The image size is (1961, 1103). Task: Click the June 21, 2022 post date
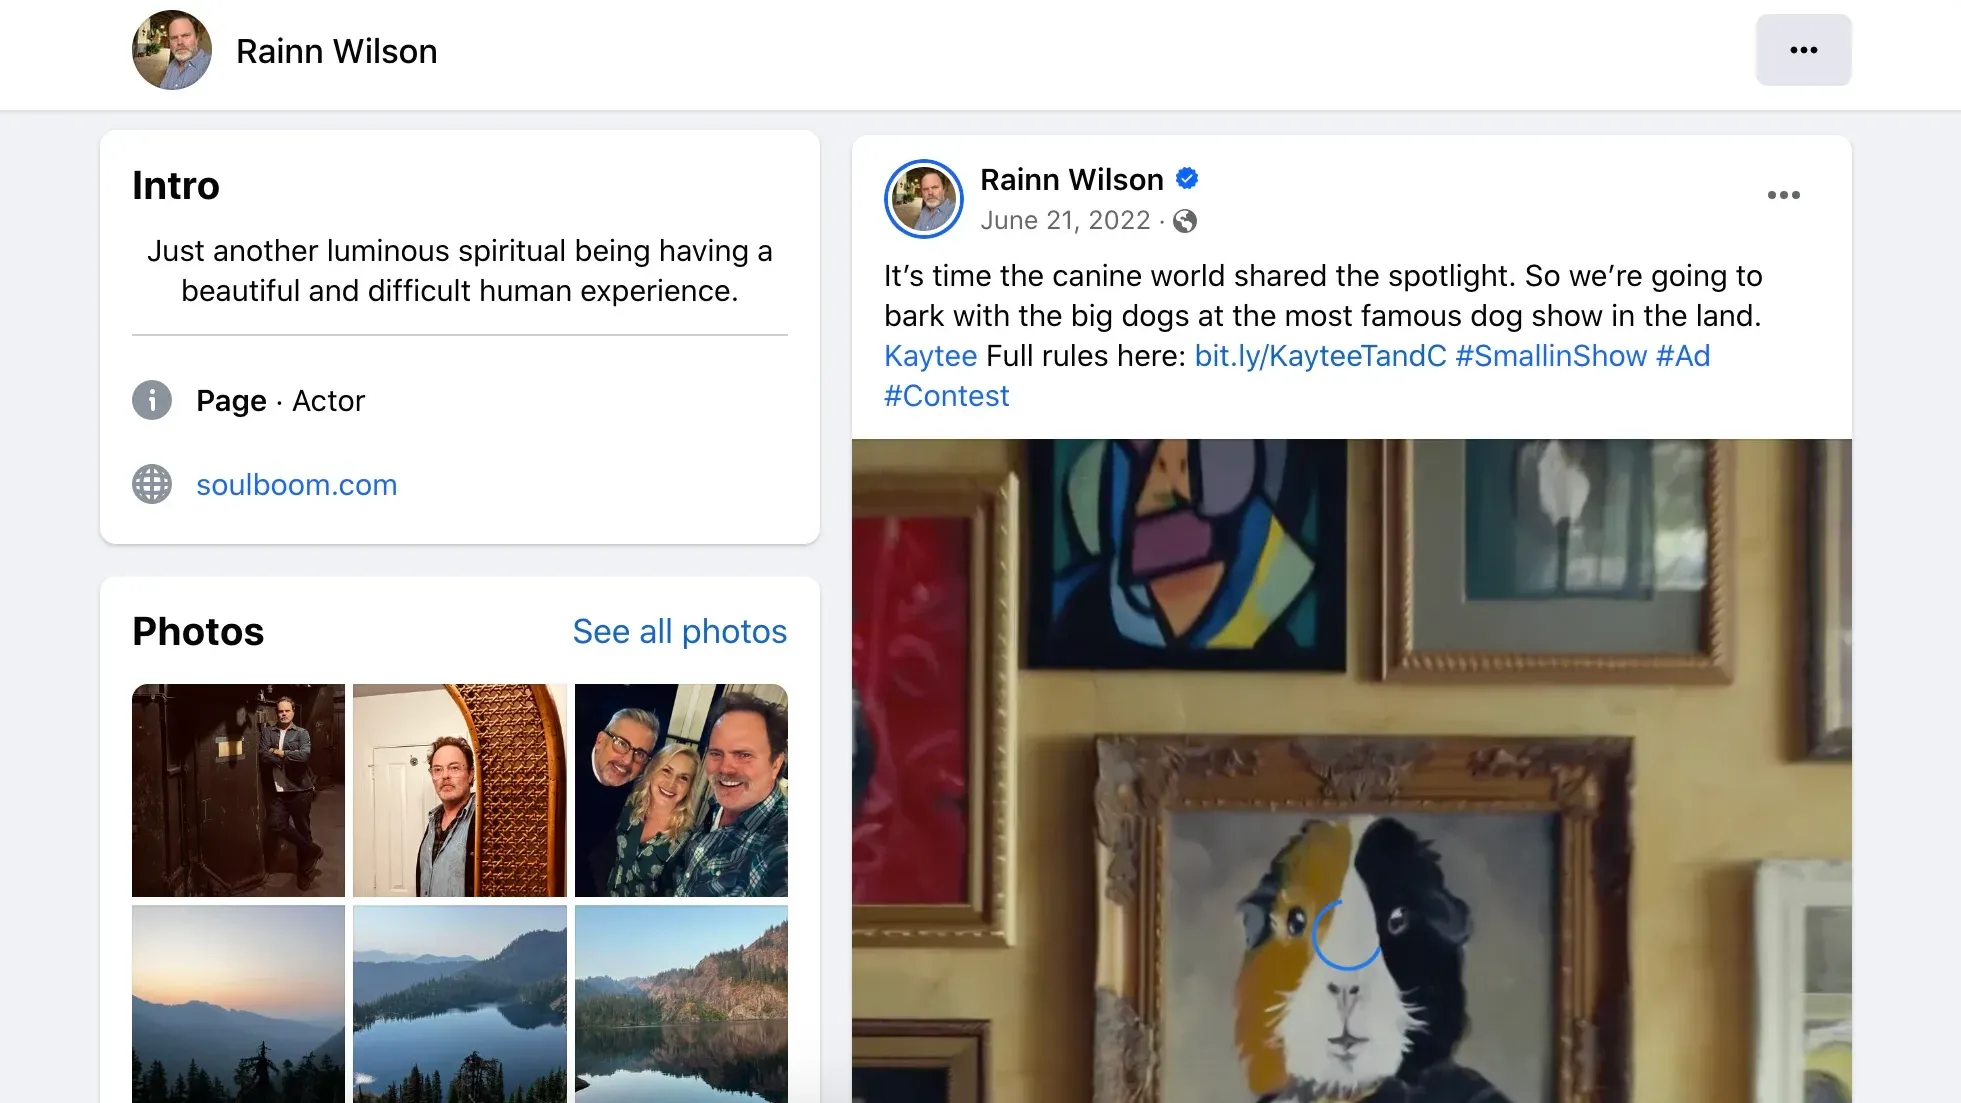[1065, 221]
